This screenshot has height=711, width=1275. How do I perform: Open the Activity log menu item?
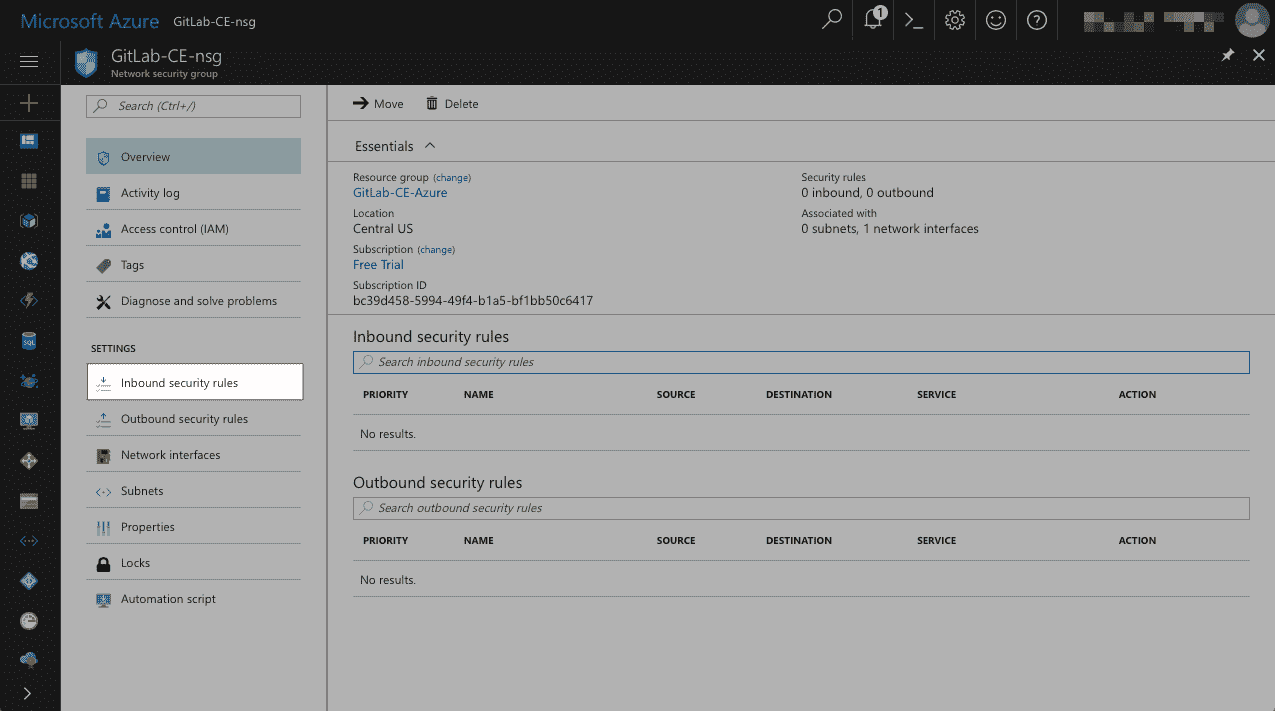coord(152,192)
